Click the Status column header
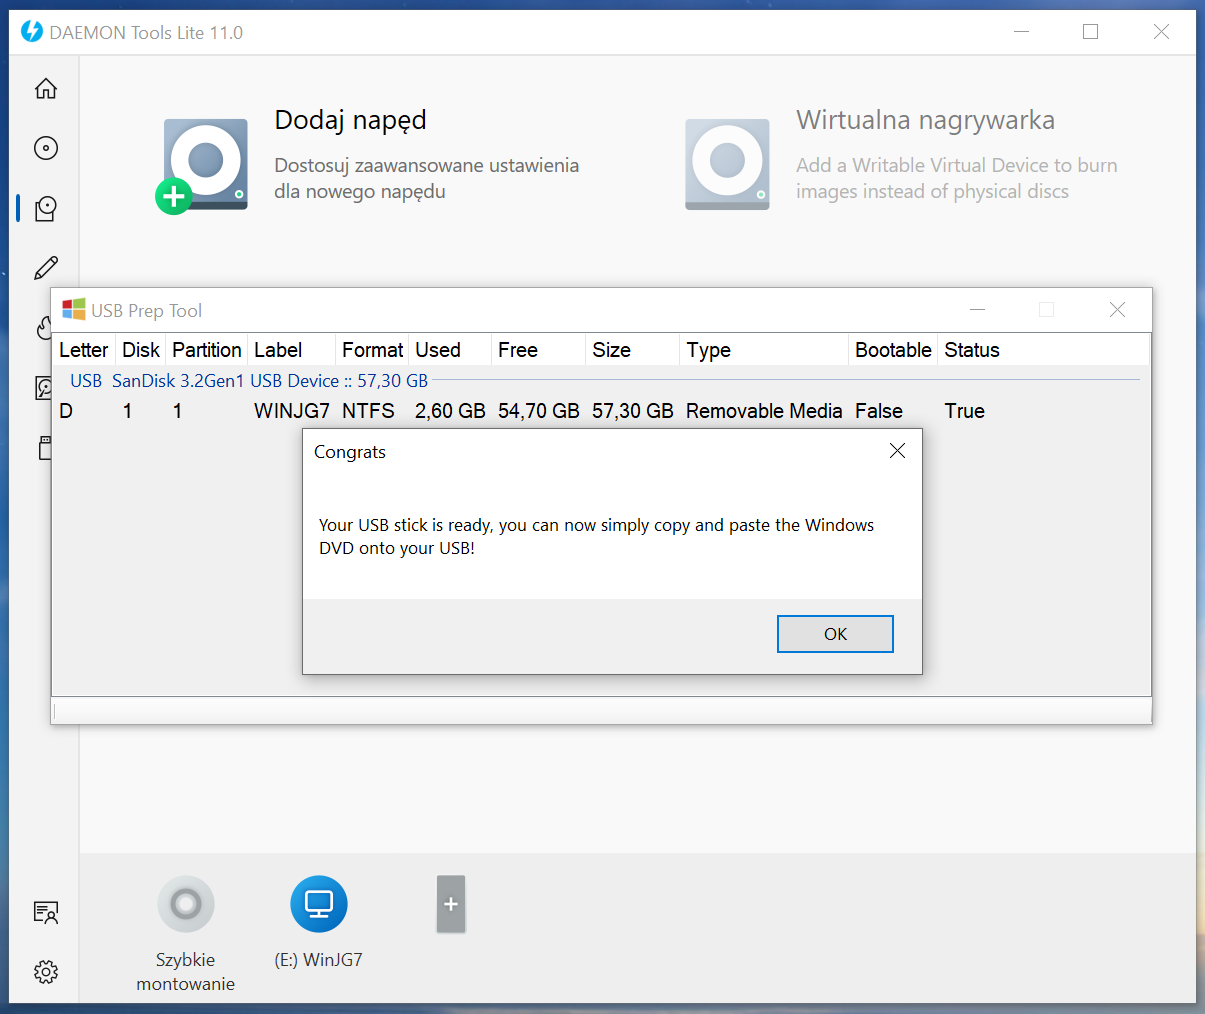The width and height of the screenshot is (1205, 1014). pyautogui.click(x=971, y=350)
